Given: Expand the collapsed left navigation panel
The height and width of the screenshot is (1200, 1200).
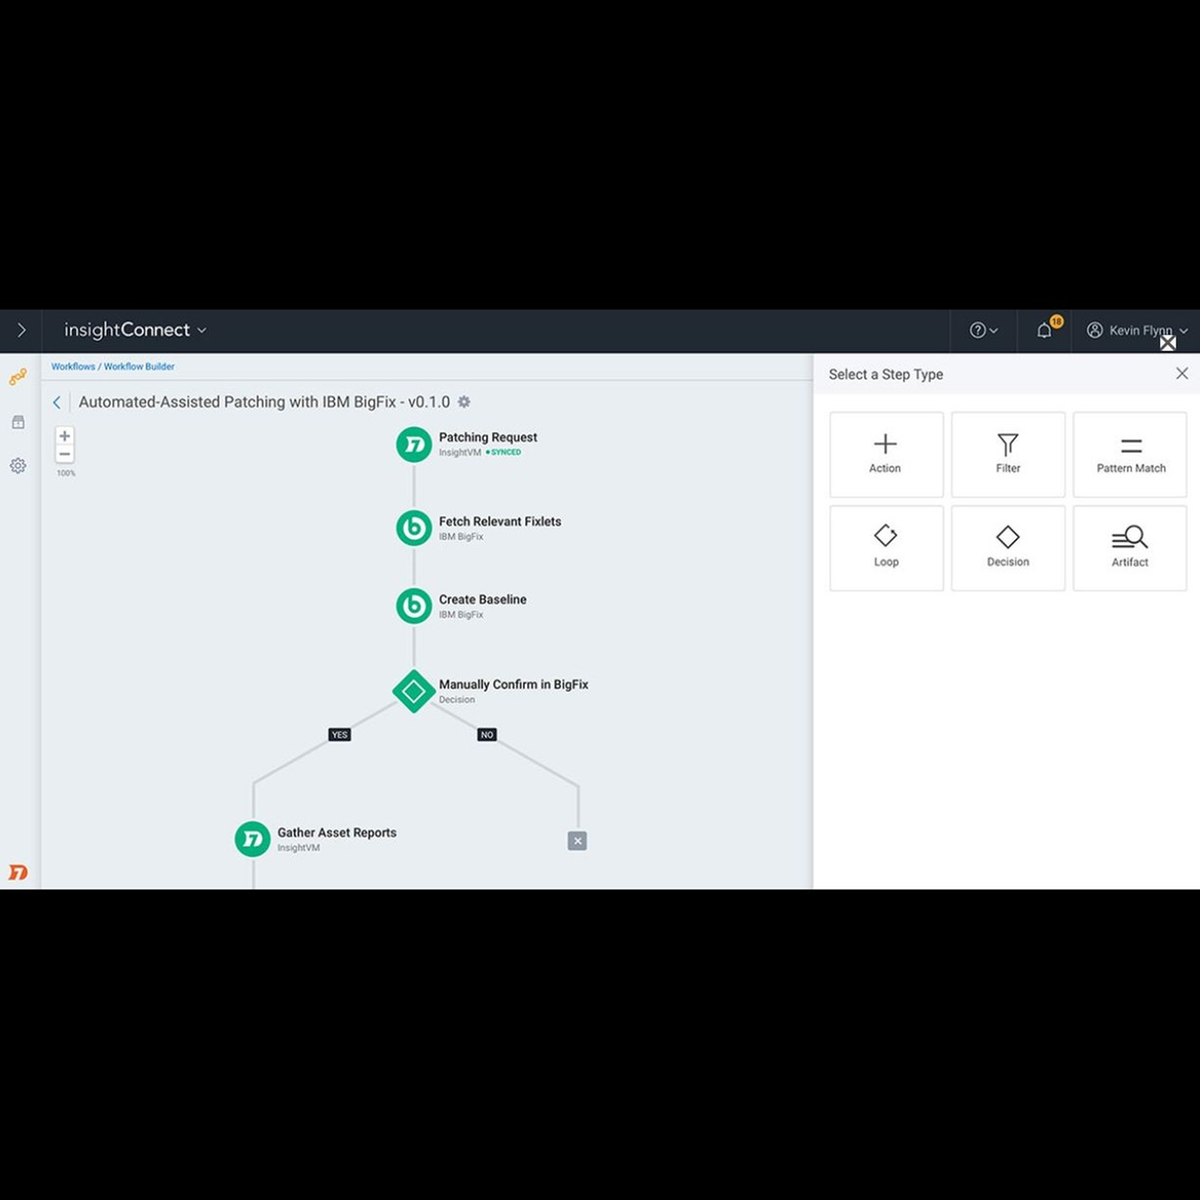Looking at the screenshot, I should click(21, 330).
